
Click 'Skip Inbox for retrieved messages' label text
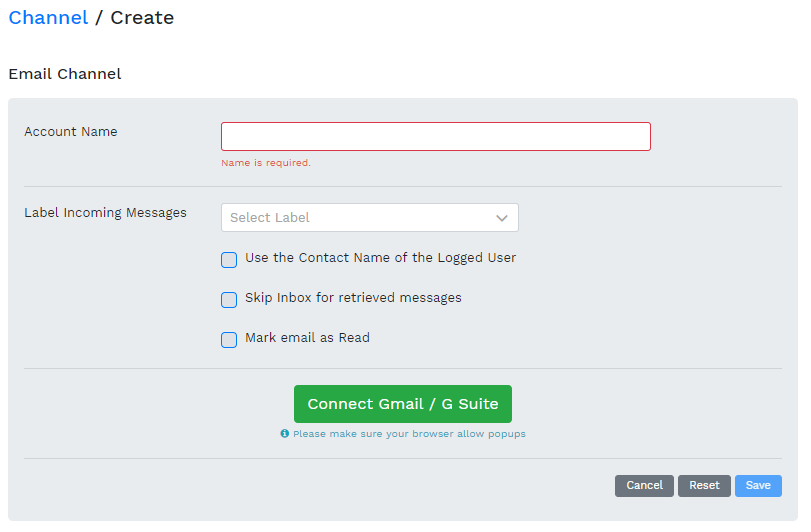[x=353, y=298]
